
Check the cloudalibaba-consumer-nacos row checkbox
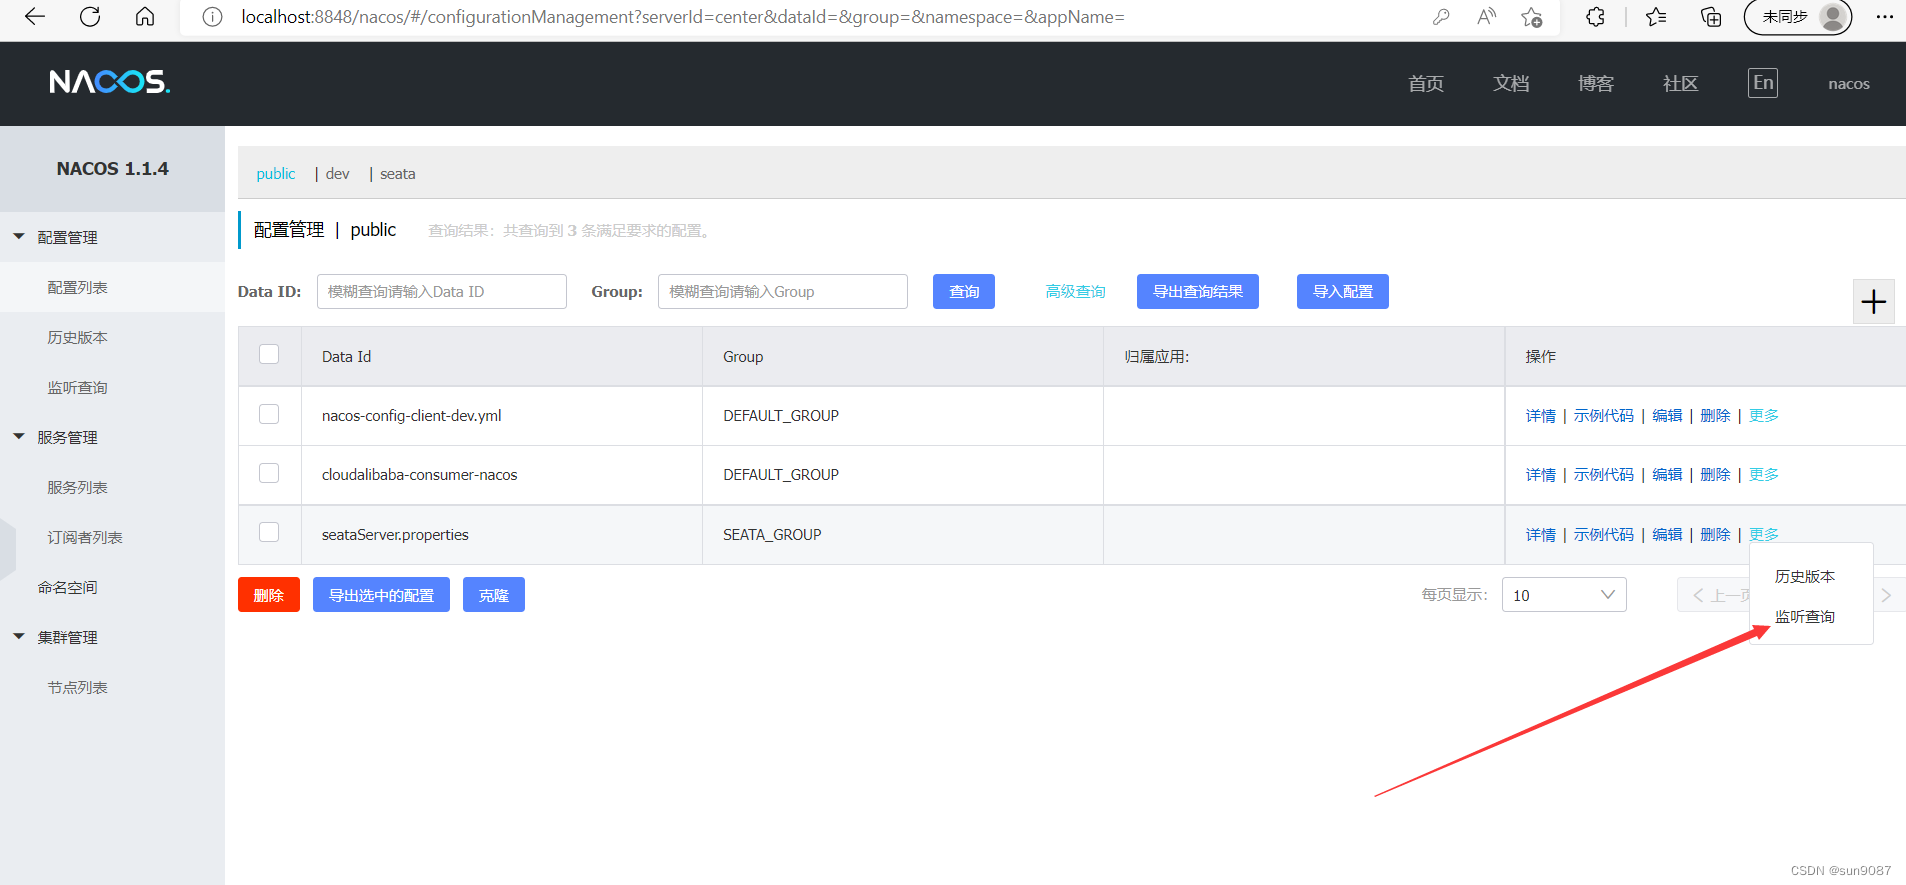pyautogui.click(x=269, y=473)
